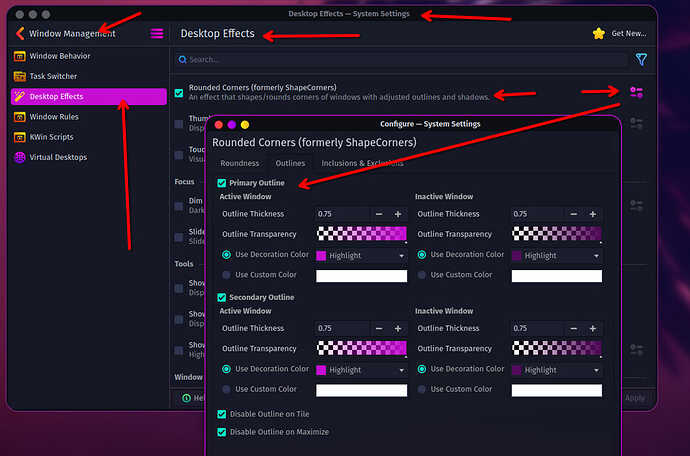The image size is (690, 456).
Task: Toggle the Primary Outline checkbox
Action: point(221,183)
